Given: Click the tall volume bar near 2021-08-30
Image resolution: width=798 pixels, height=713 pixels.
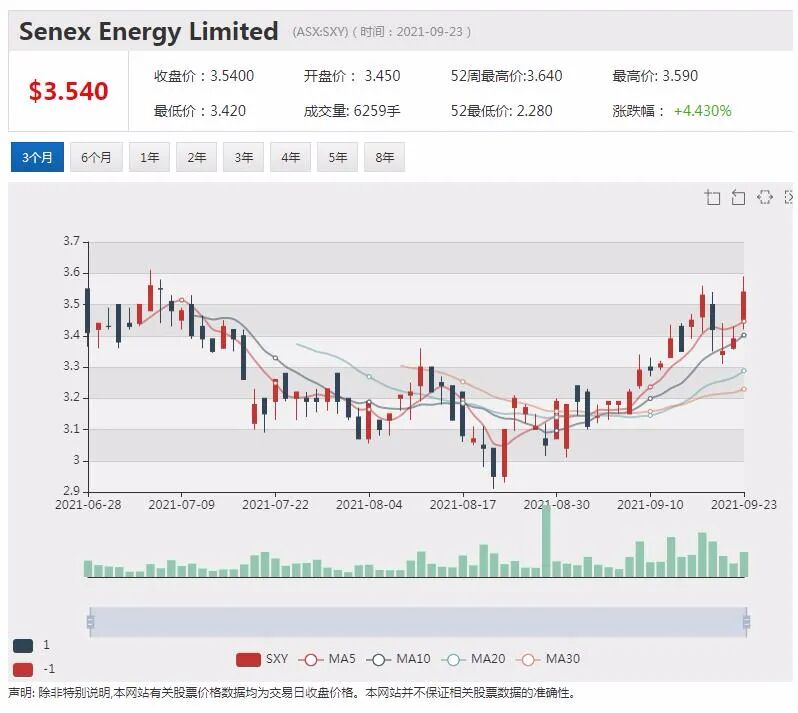Looking at the screenshot, I should click(546, 540).
